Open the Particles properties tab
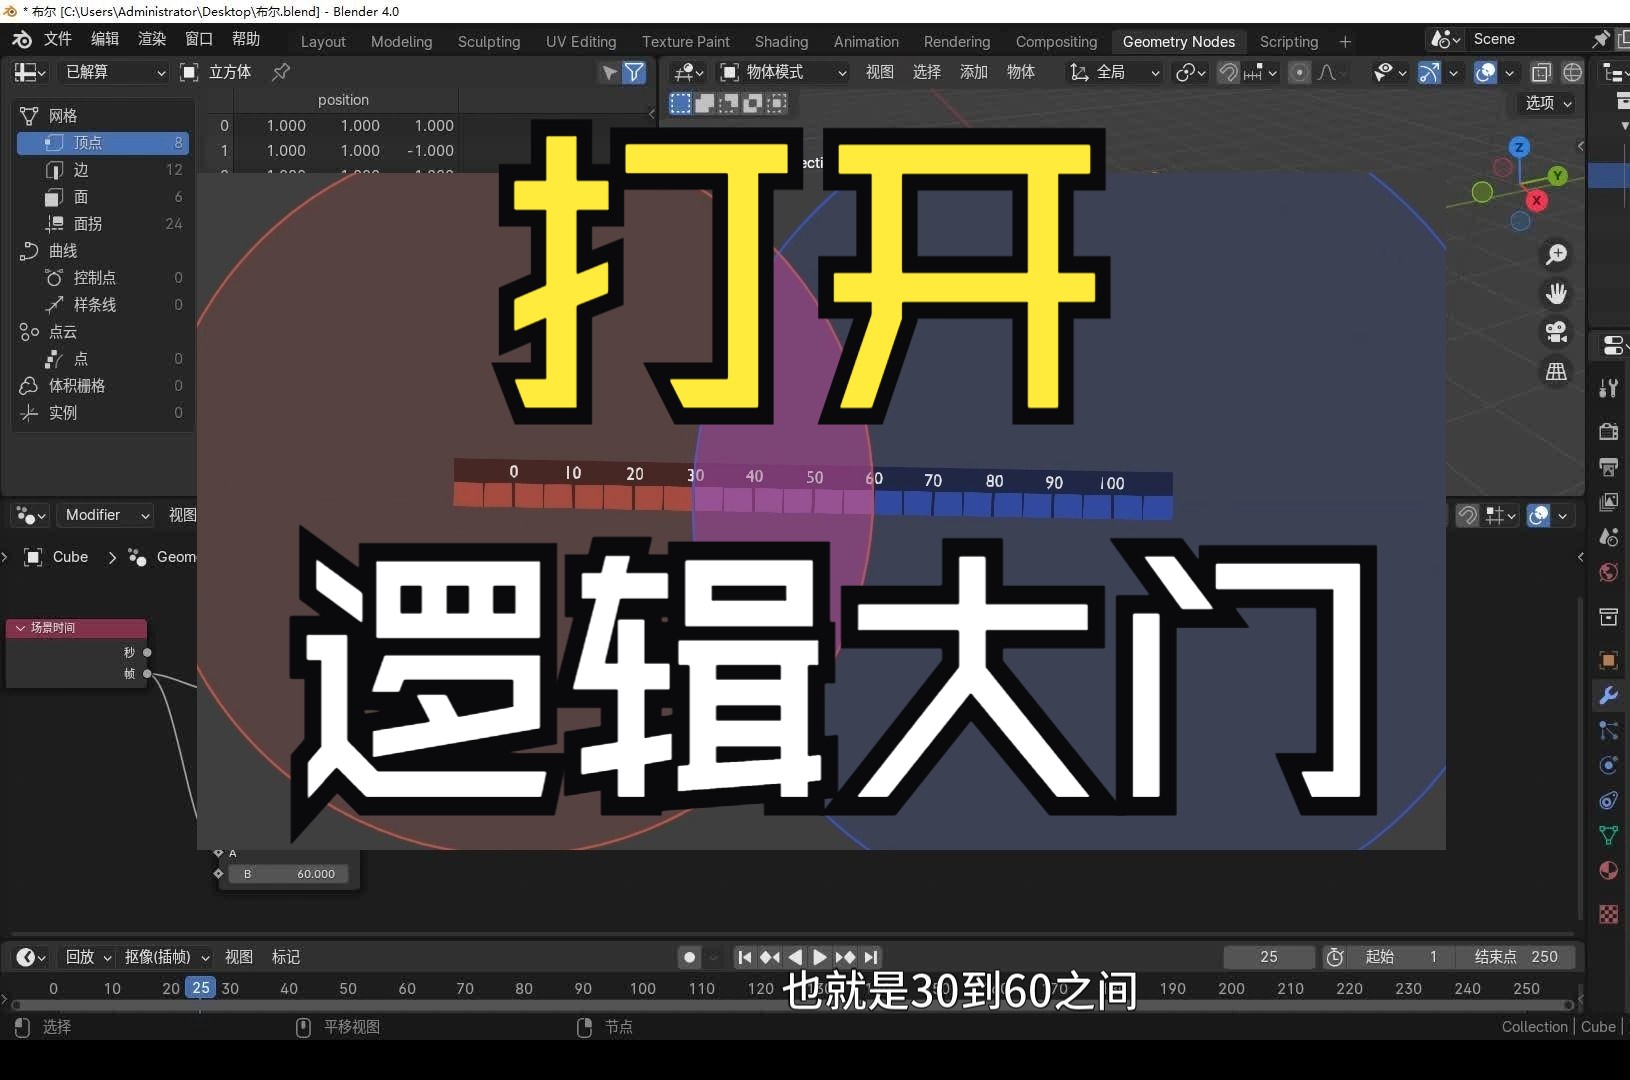 [x=1608, y=730]
